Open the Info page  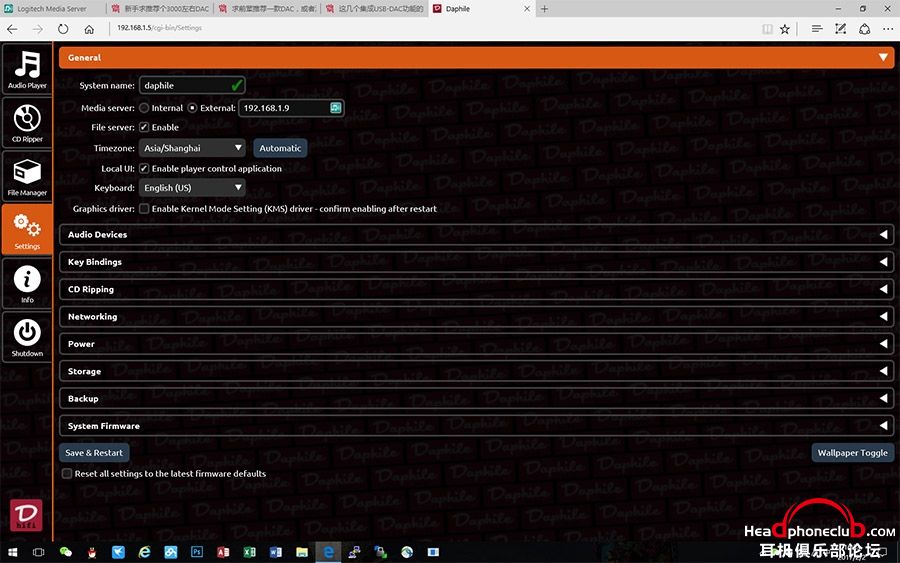pyautogui.click(x=27, y=284)
